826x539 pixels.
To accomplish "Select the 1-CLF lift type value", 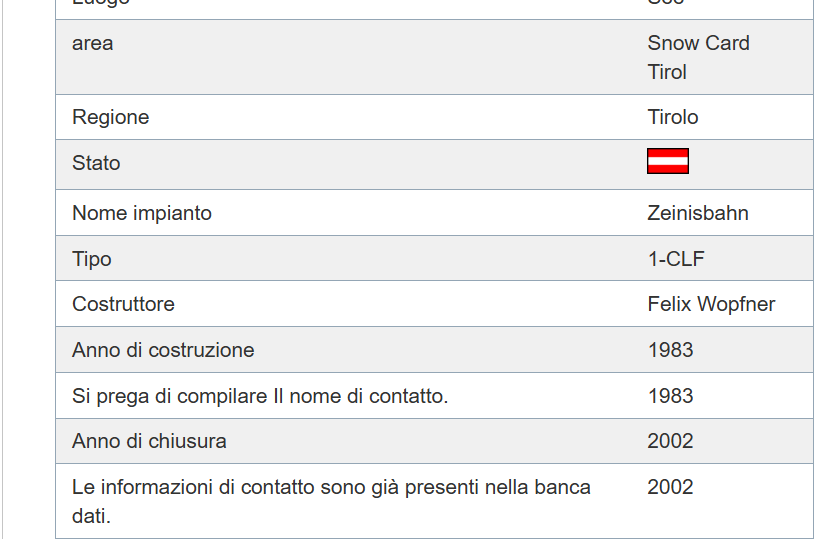I will click(676, 259).
